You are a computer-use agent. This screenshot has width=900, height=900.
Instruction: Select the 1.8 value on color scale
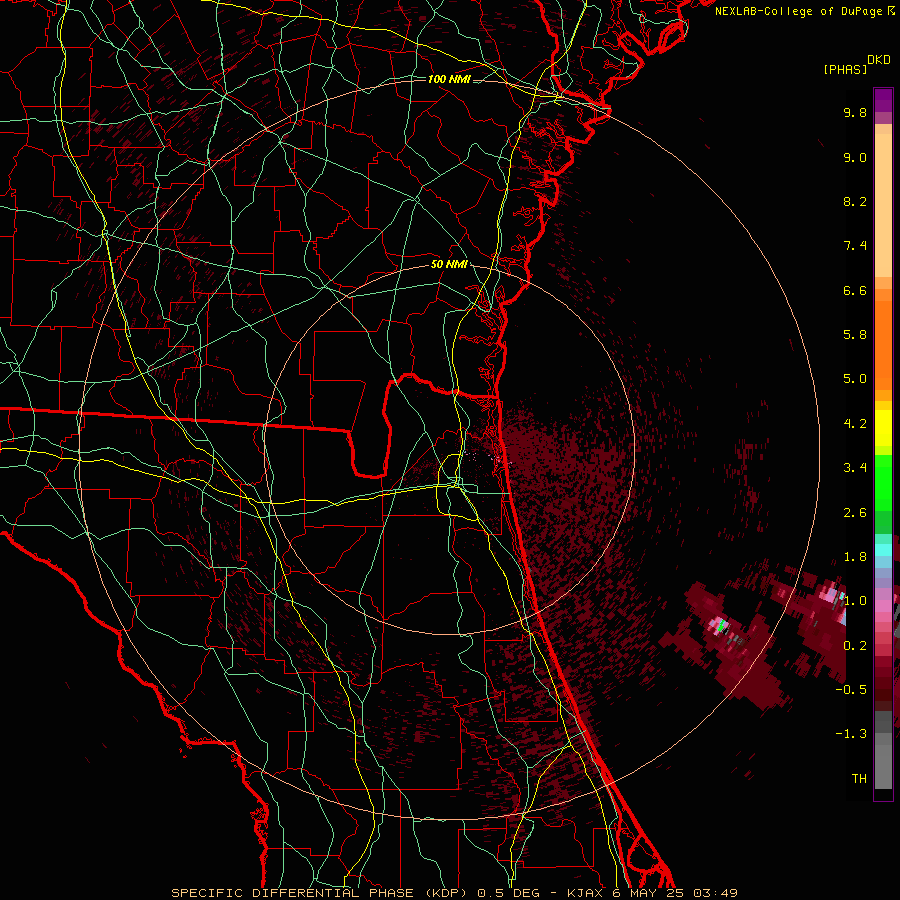point(855,557)
